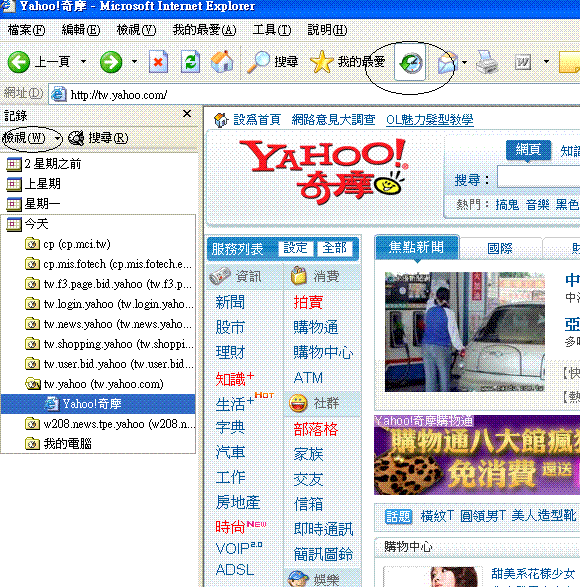
Task: Open the 檢視(V) menu
Action: point(136,30)
